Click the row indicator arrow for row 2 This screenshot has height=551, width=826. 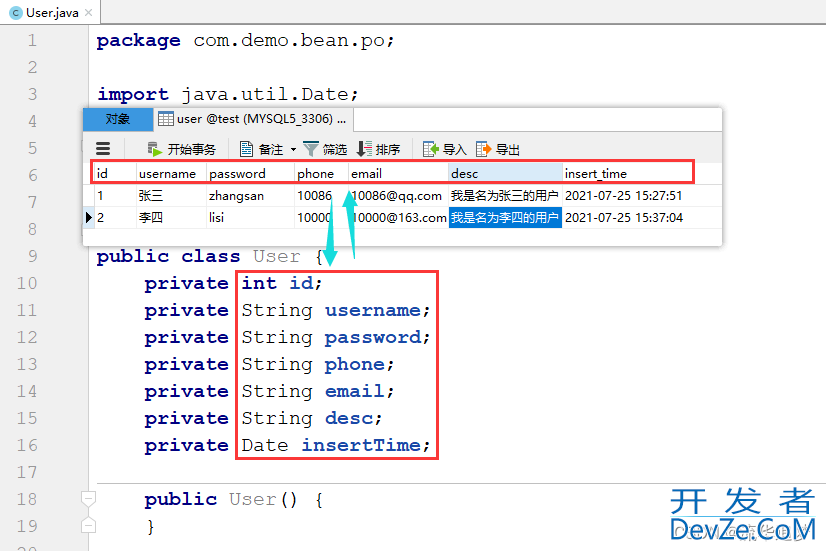click(x=88, y=217)
